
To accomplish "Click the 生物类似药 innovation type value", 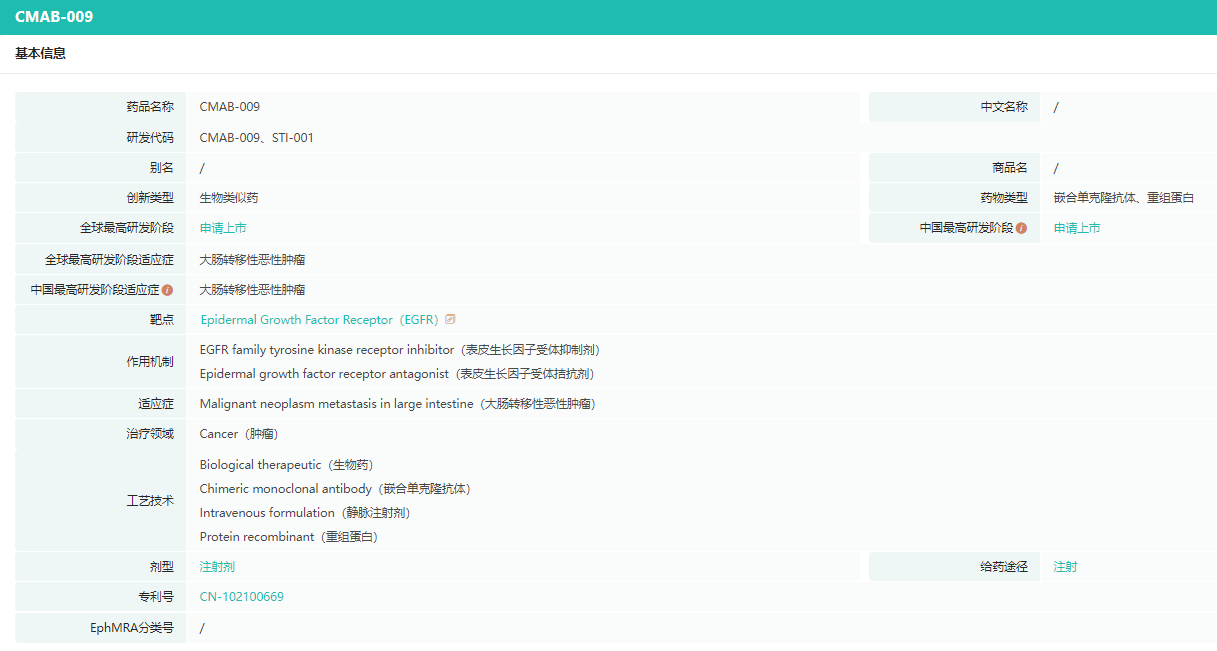I will coord(229,198).
